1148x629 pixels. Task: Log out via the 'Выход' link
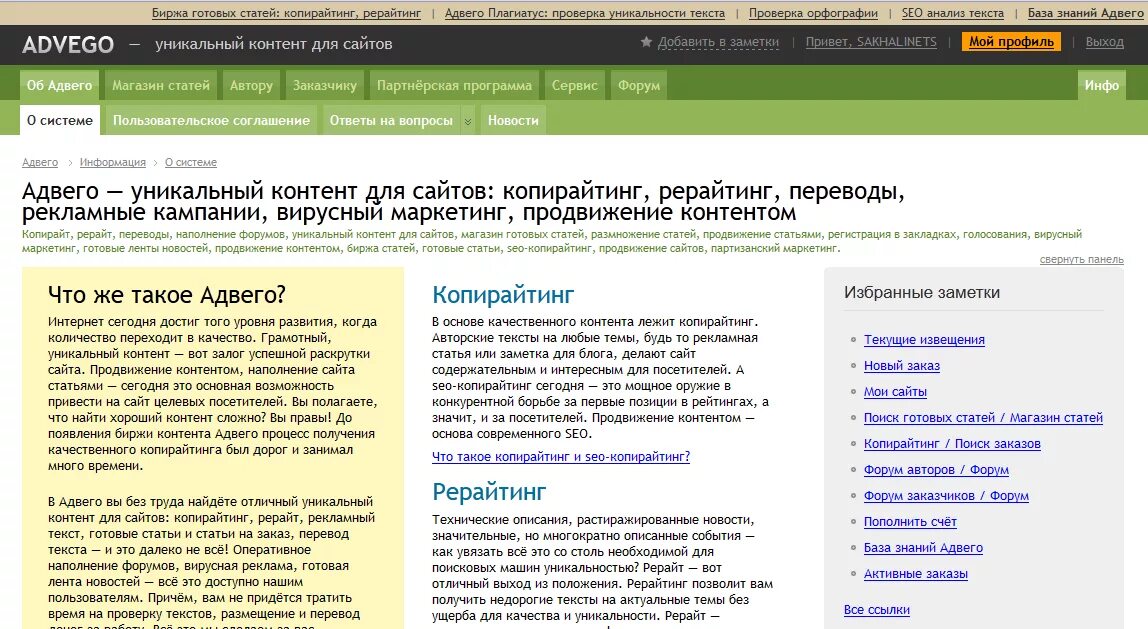click(x=1104, y=43)
